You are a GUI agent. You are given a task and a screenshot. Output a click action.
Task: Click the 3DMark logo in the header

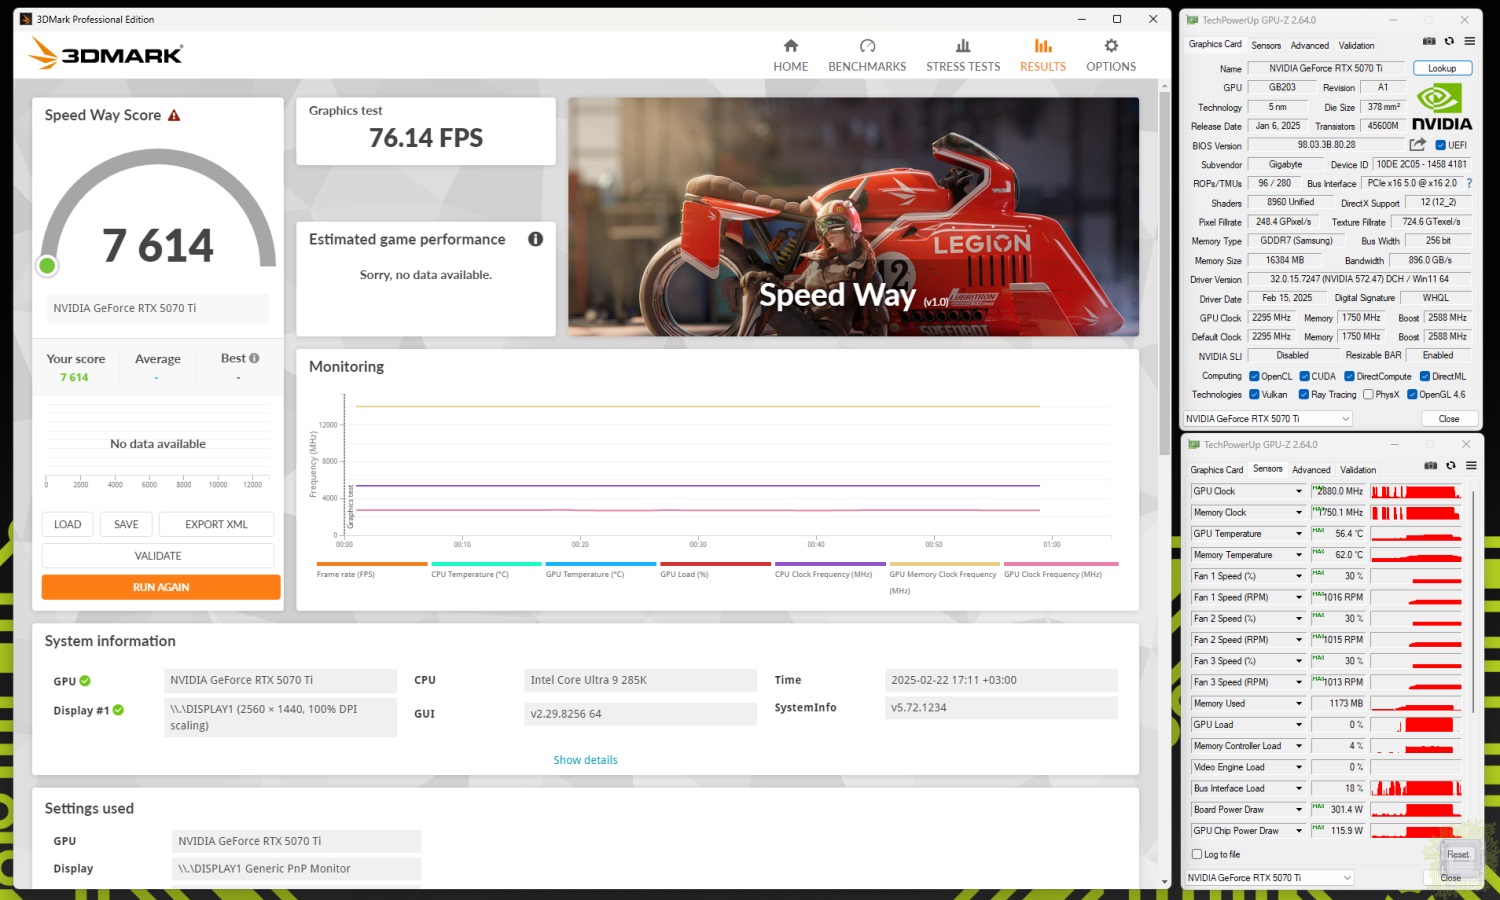pos(106,53)
